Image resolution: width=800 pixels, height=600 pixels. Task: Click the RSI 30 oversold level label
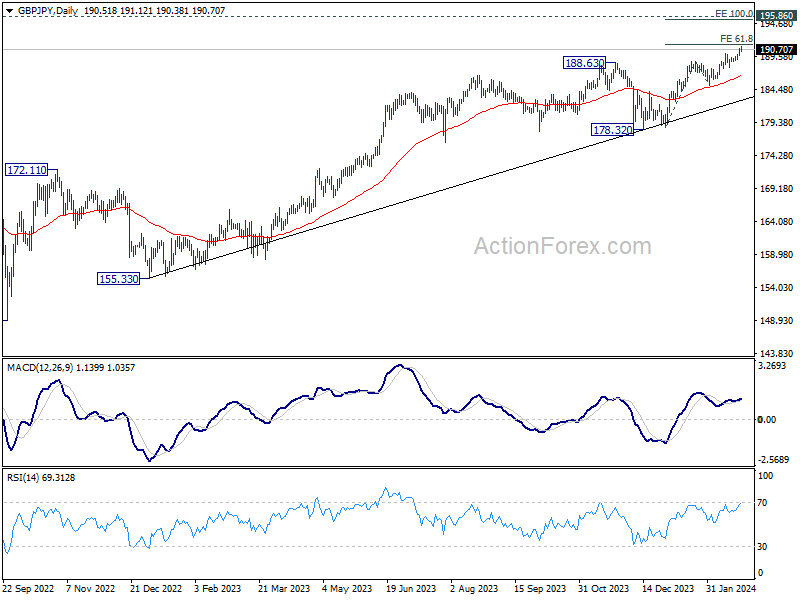(762, 546)
